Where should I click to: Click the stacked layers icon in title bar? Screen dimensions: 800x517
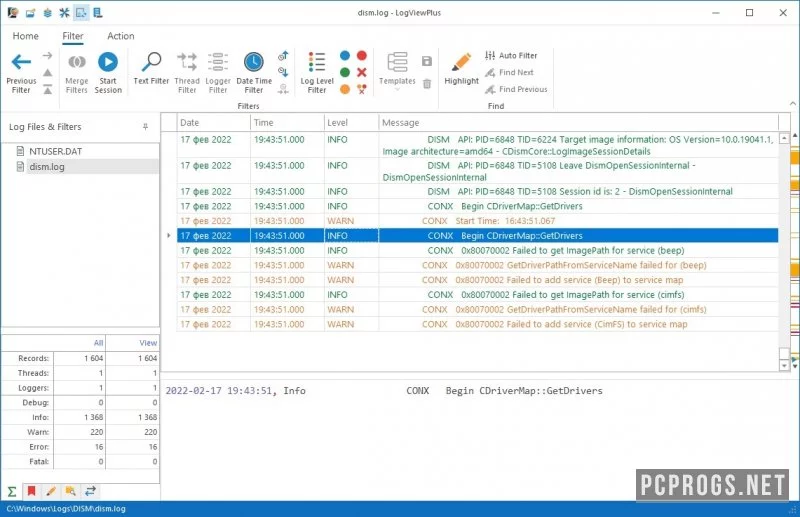pos(47,13)
